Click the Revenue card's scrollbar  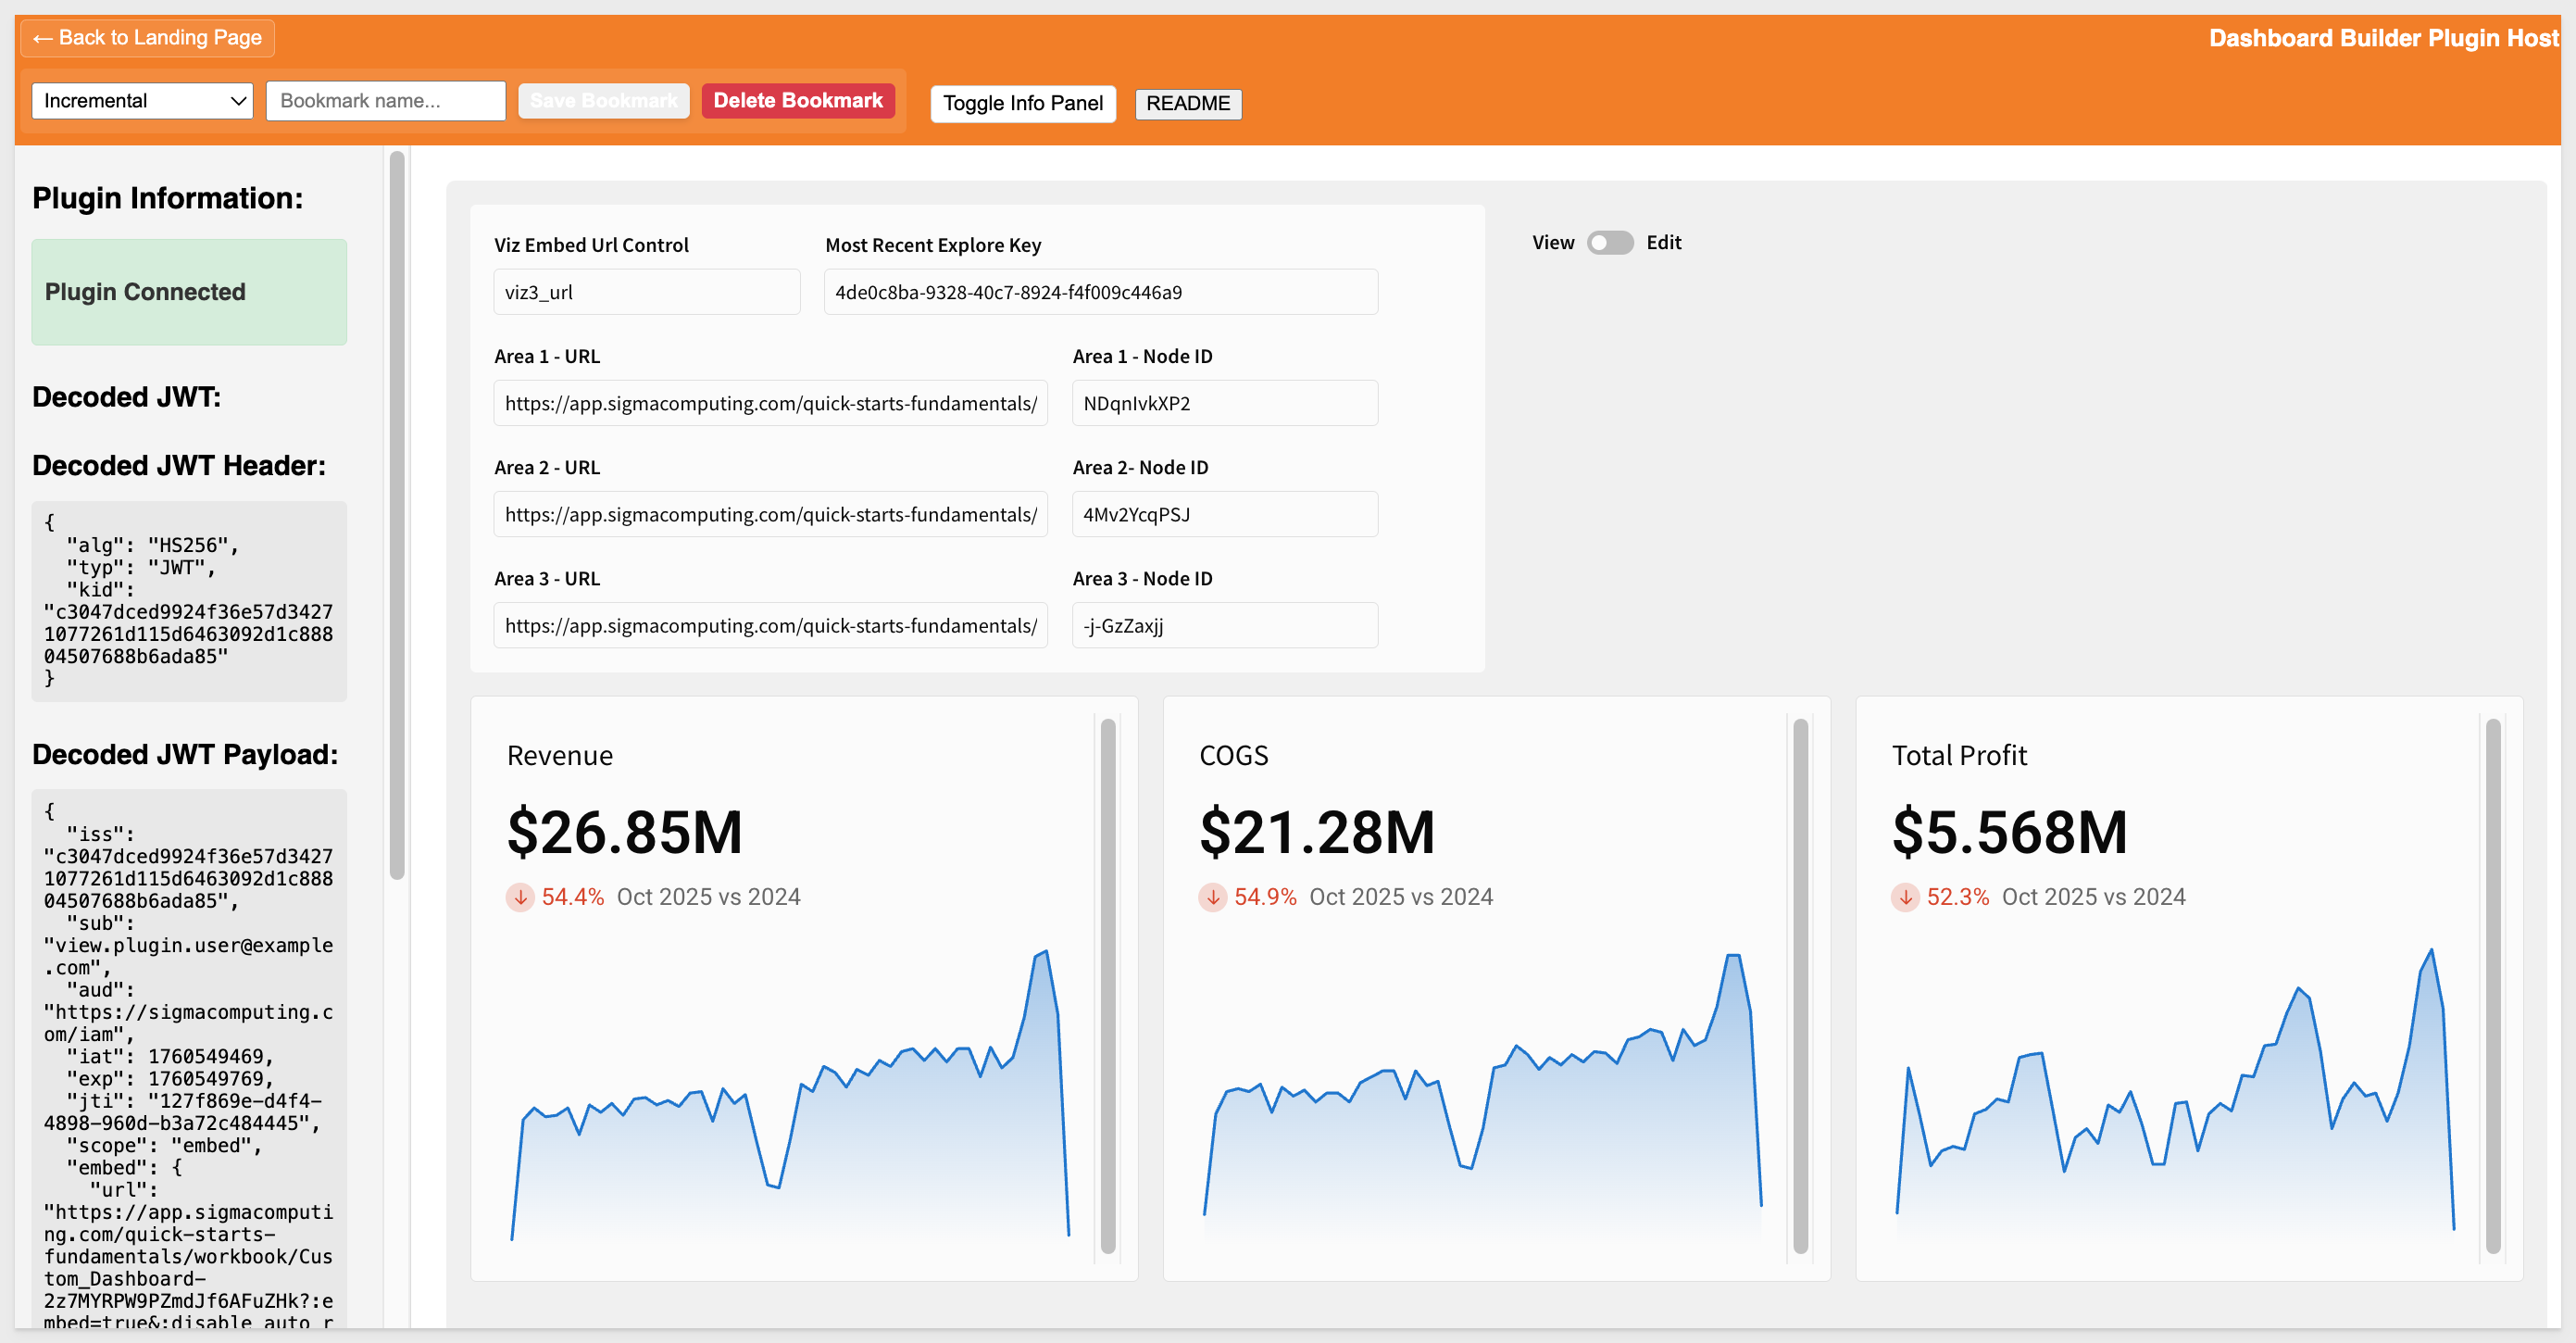click(x=1107, y=985)
